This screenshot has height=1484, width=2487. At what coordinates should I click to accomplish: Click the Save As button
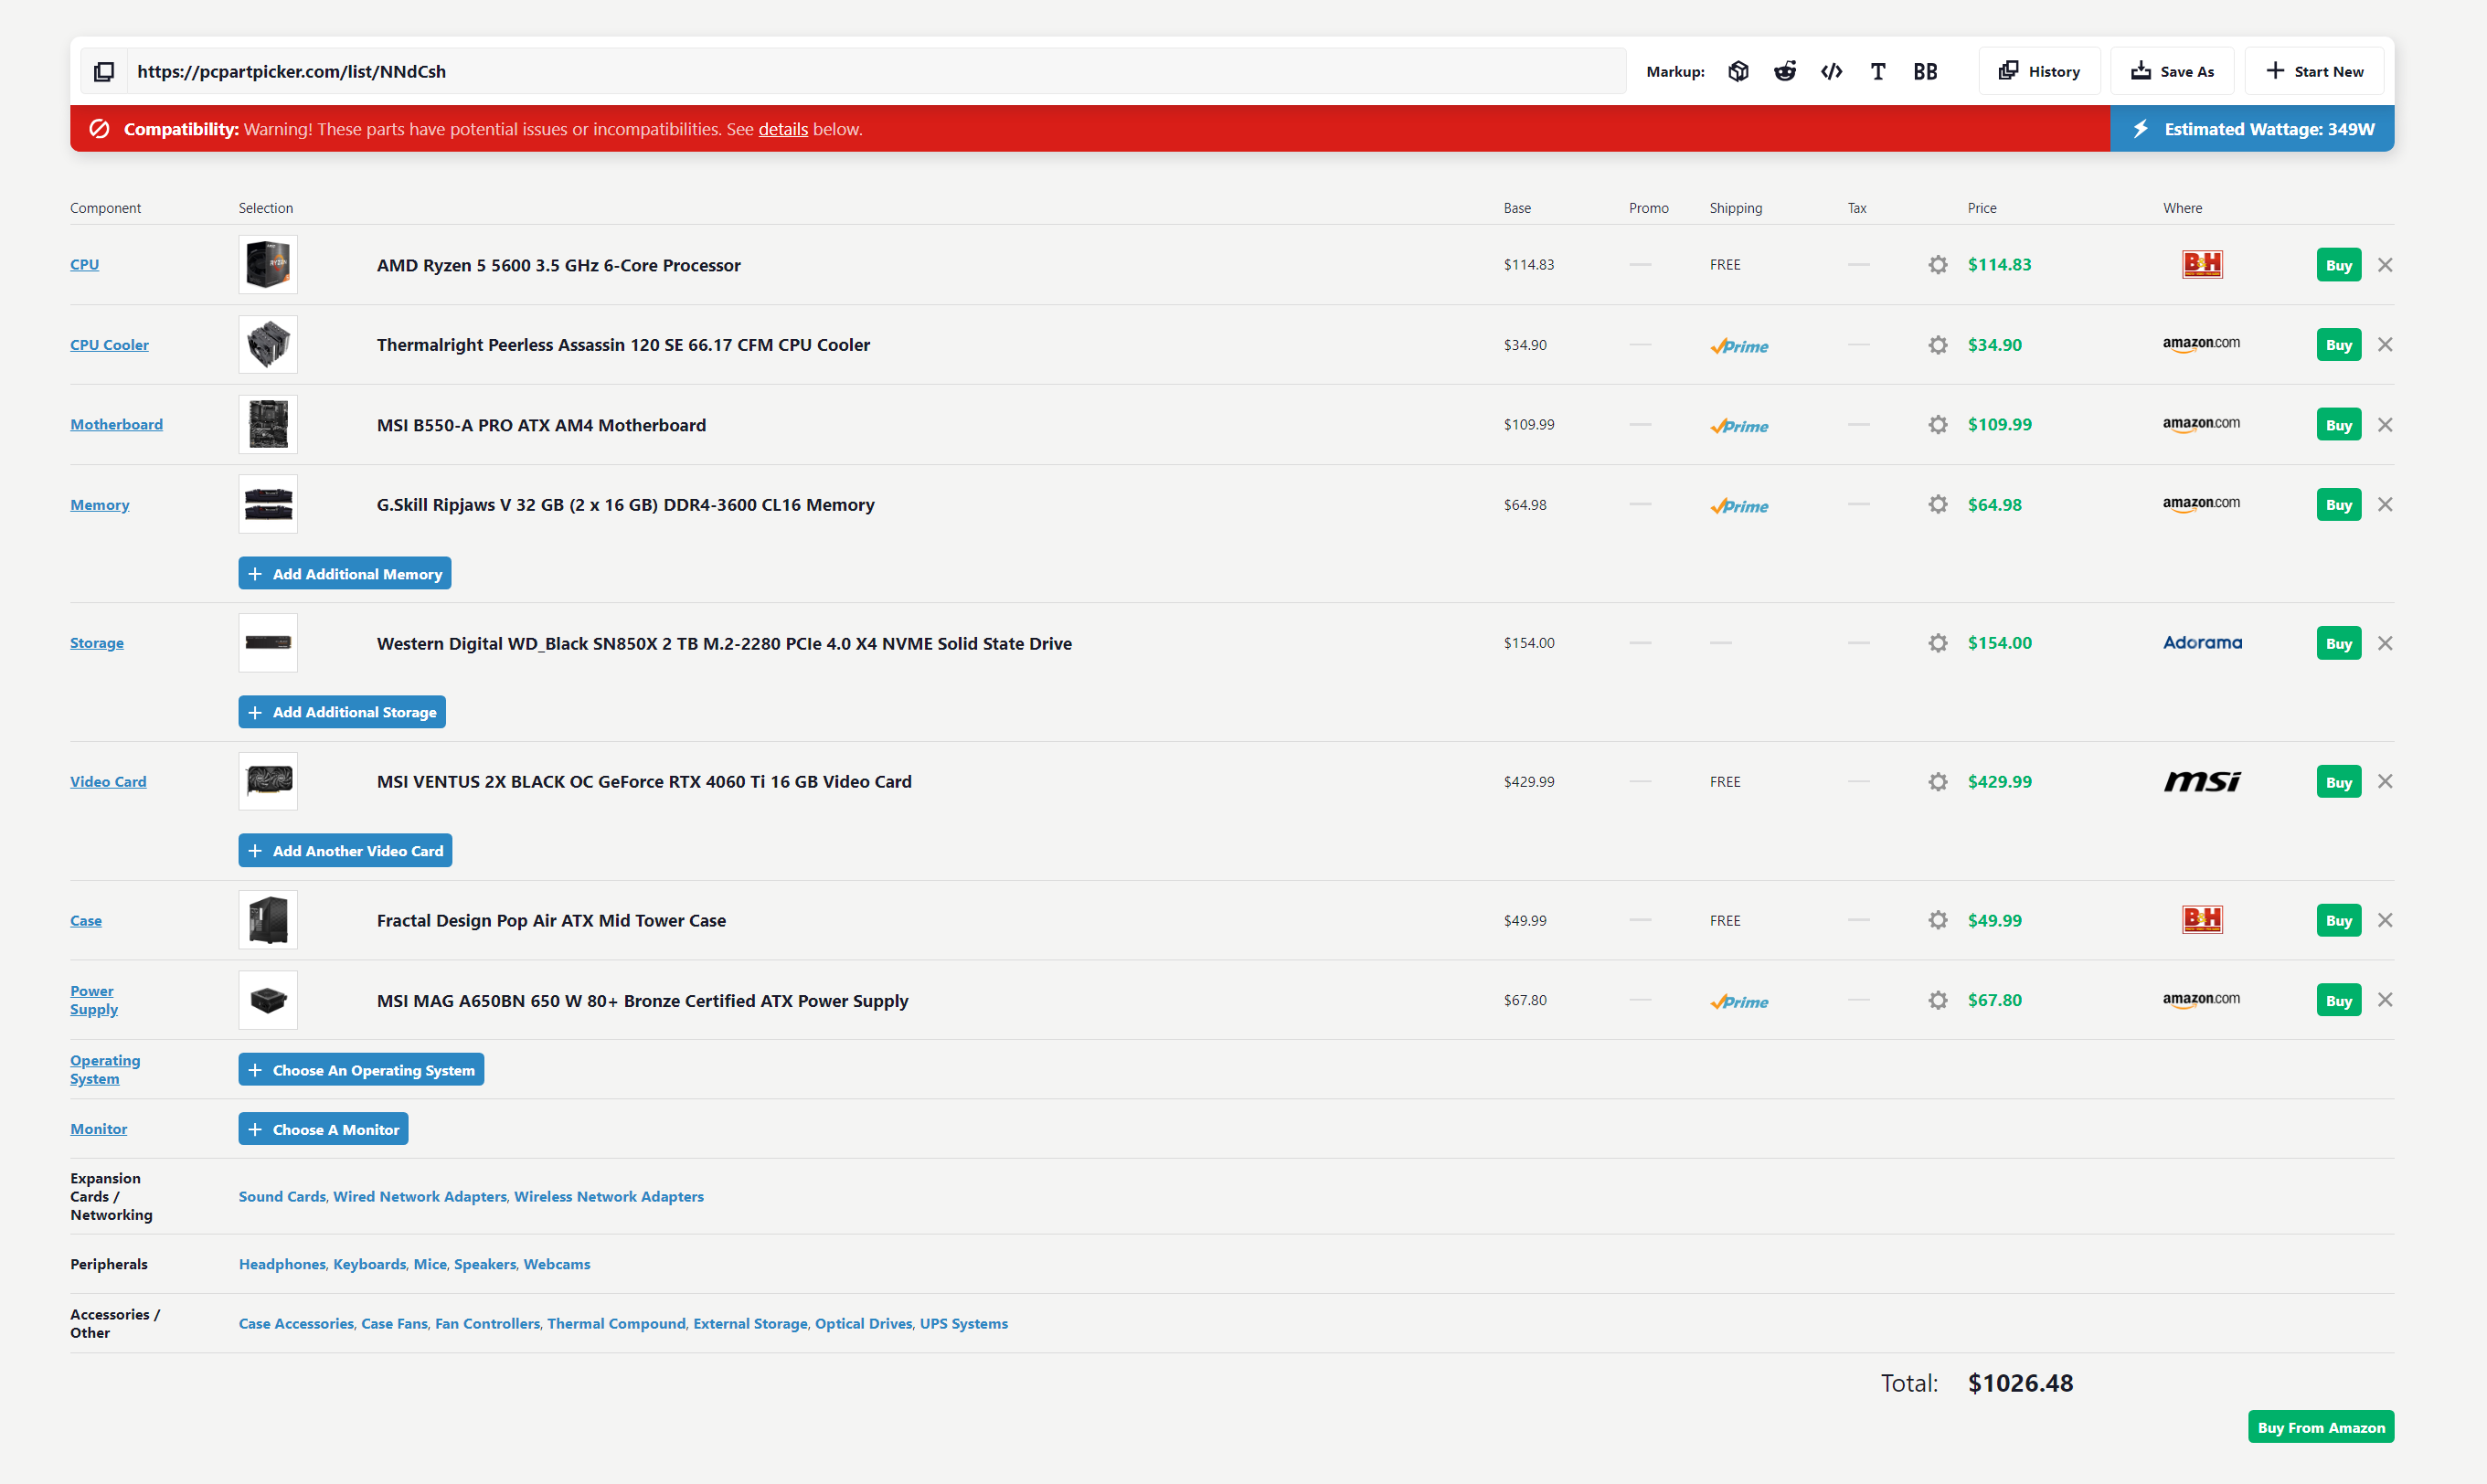[2172, 72]
